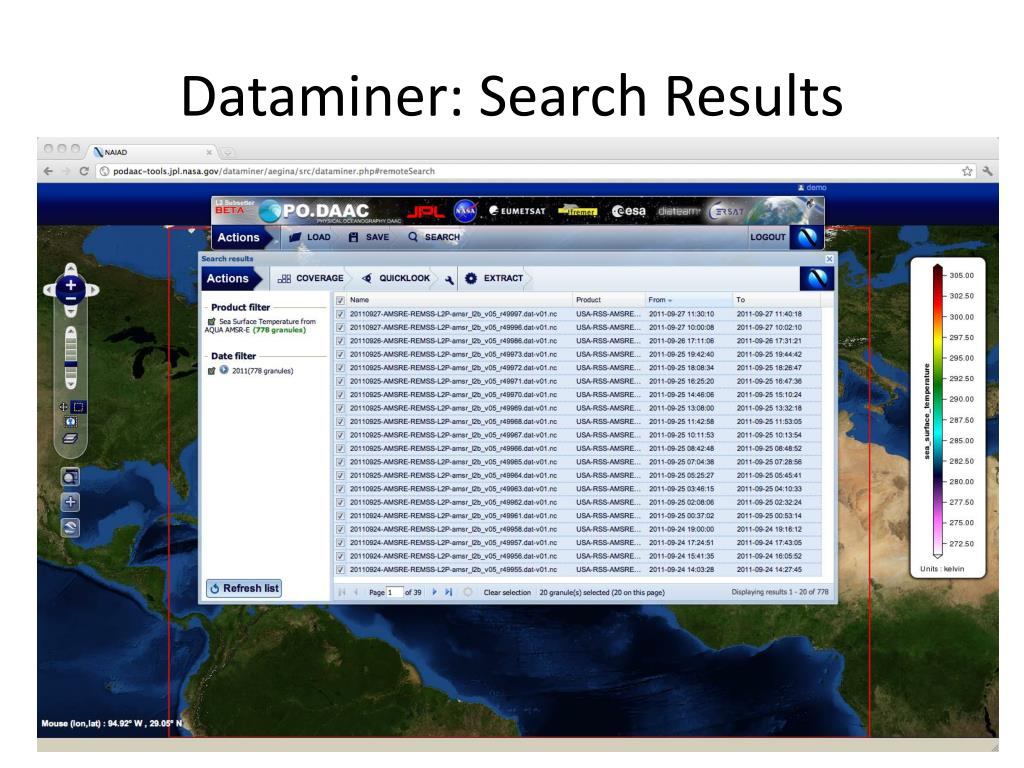
Task: Uncheck granule r49997 row checkbox
Action: point(340,314)
